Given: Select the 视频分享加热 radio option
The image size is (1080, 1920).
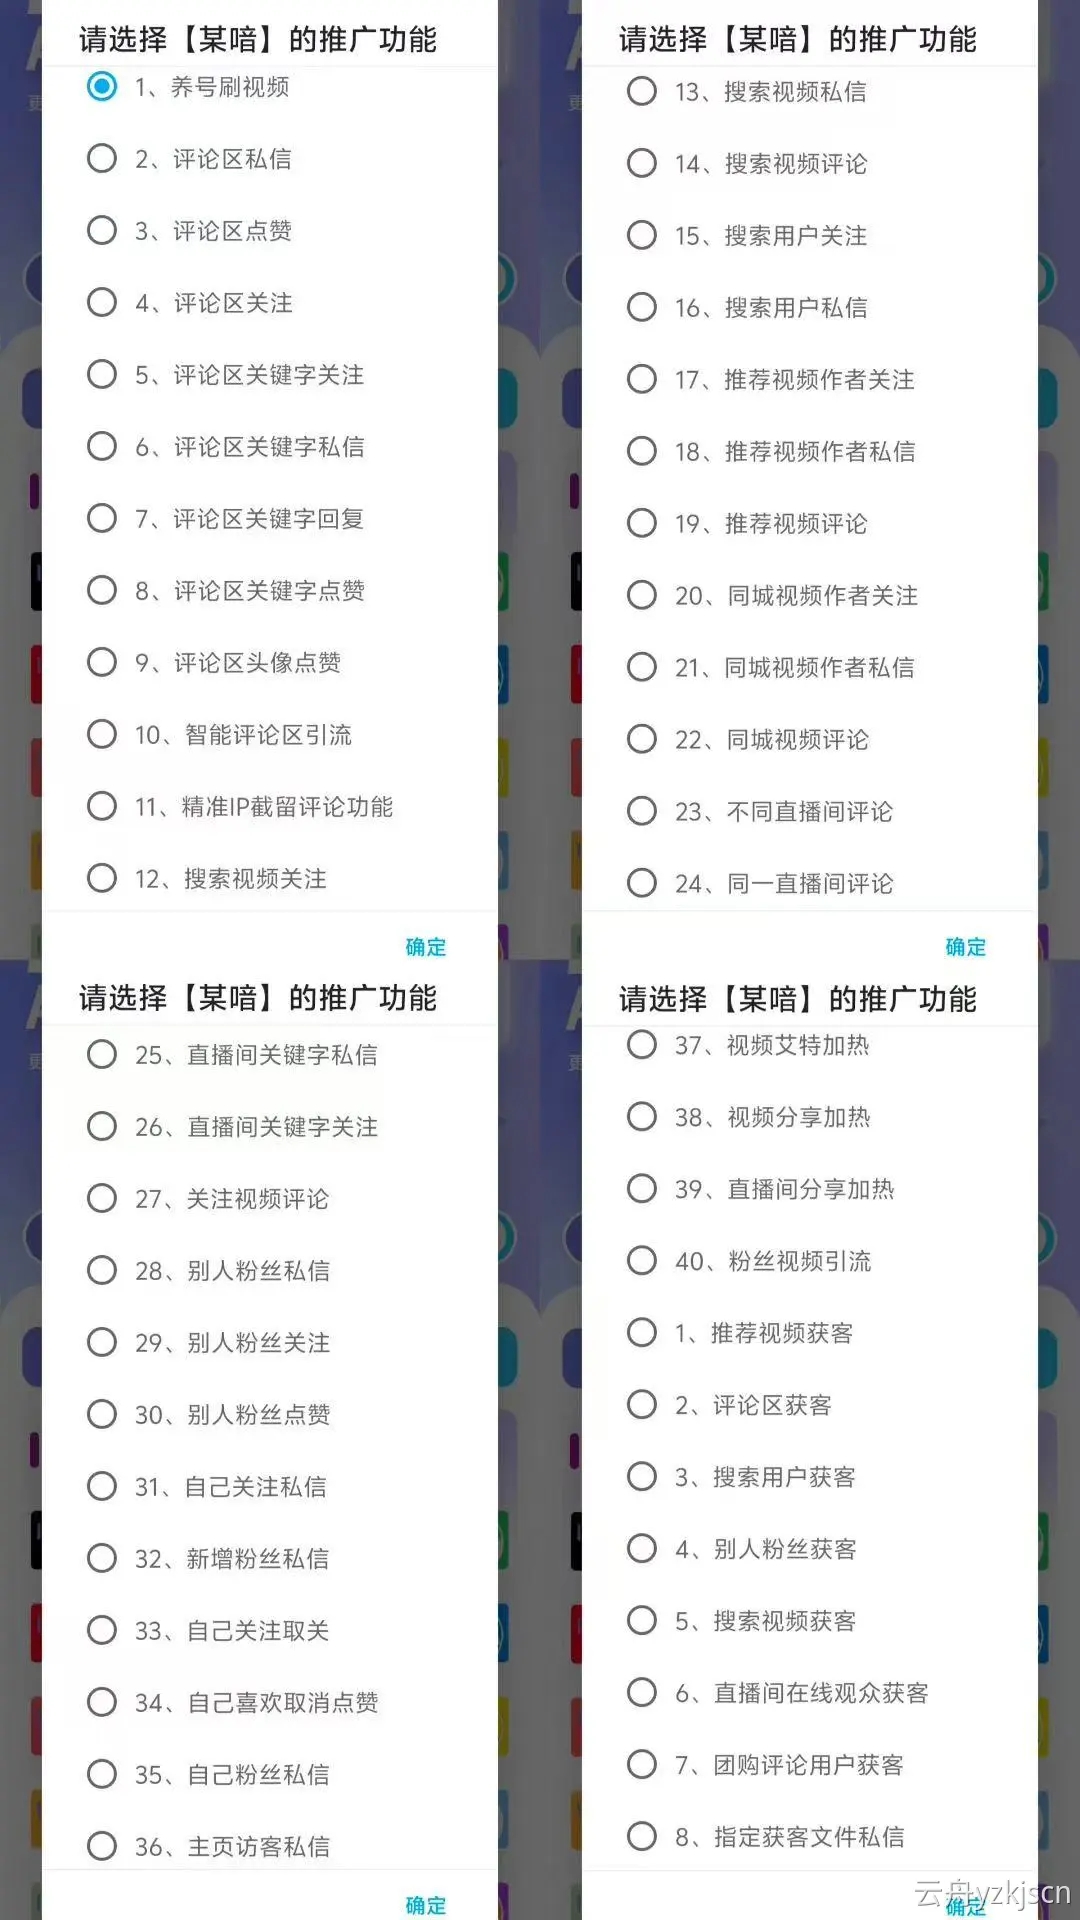Looking at the screenshot, I should [x=642, y=1117].
